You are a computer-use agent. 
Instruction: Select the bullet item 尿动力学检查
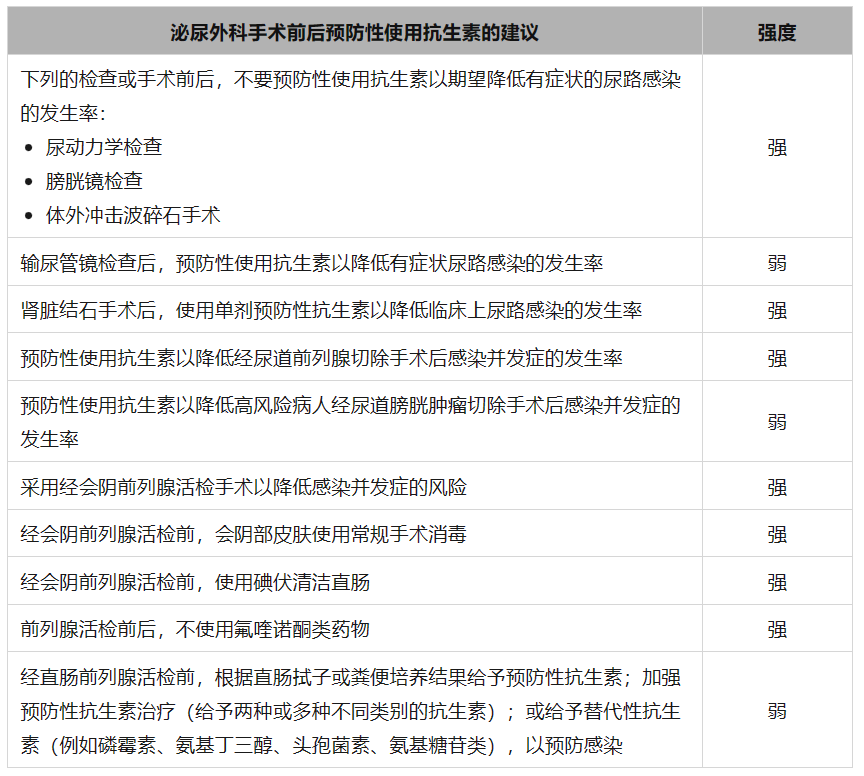coord(104,147)
